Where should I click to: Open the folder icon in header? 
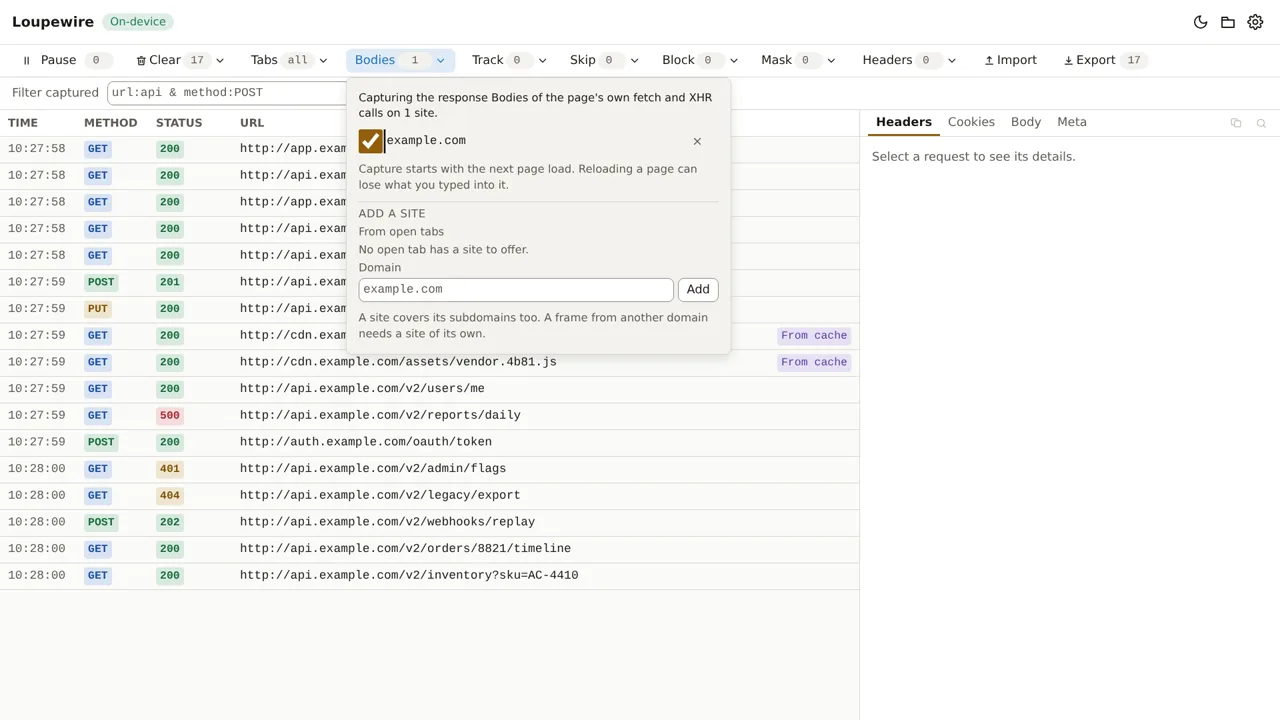pyautogui.click(x=1228, y=22)
